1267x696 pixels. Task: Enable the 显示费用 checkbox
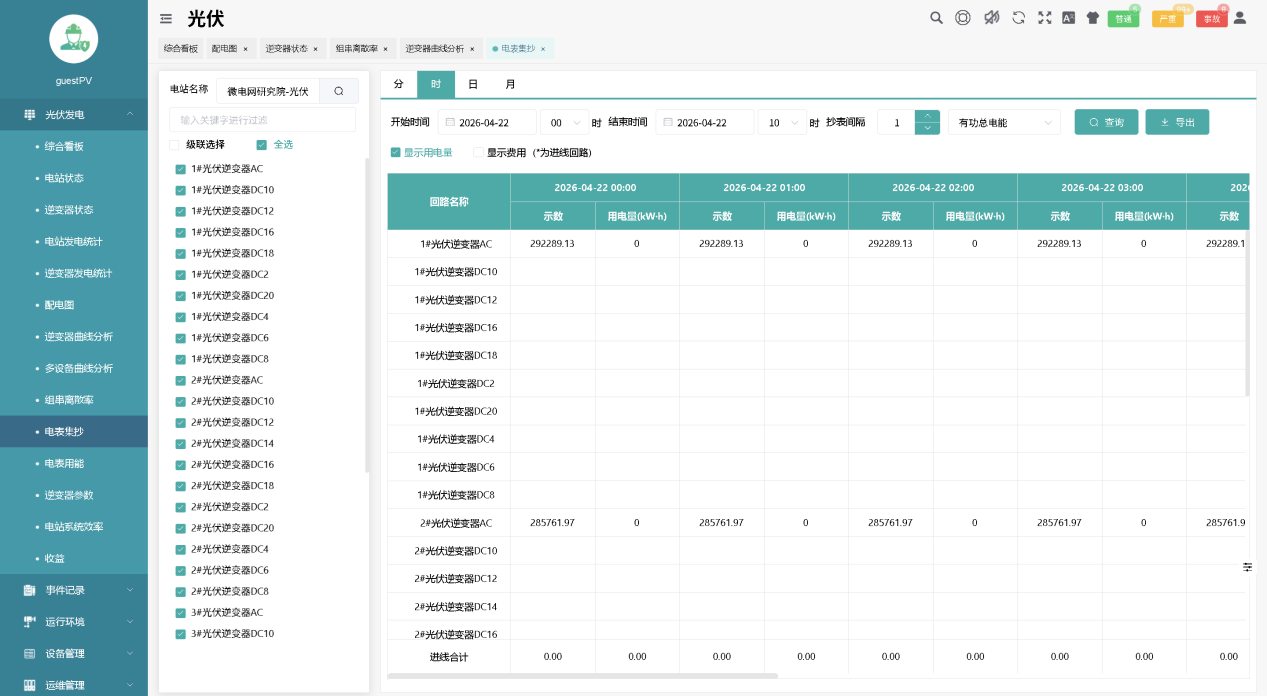pos(479,153)
